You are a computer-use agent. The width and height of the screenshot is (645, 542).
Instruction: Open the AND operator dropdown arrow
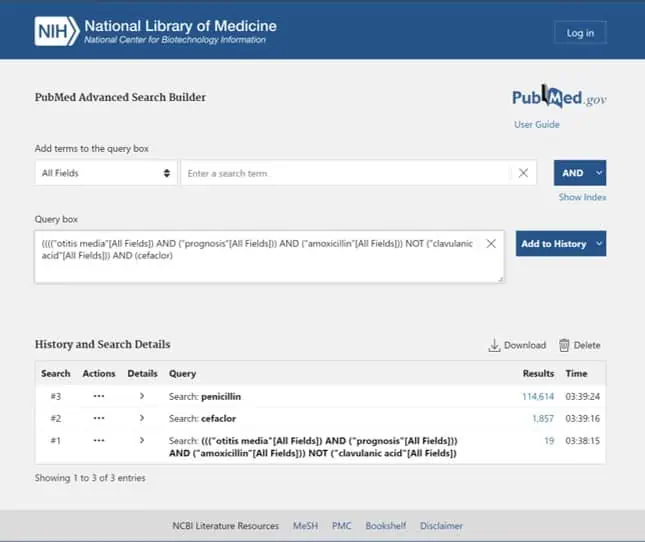point(598,173)
